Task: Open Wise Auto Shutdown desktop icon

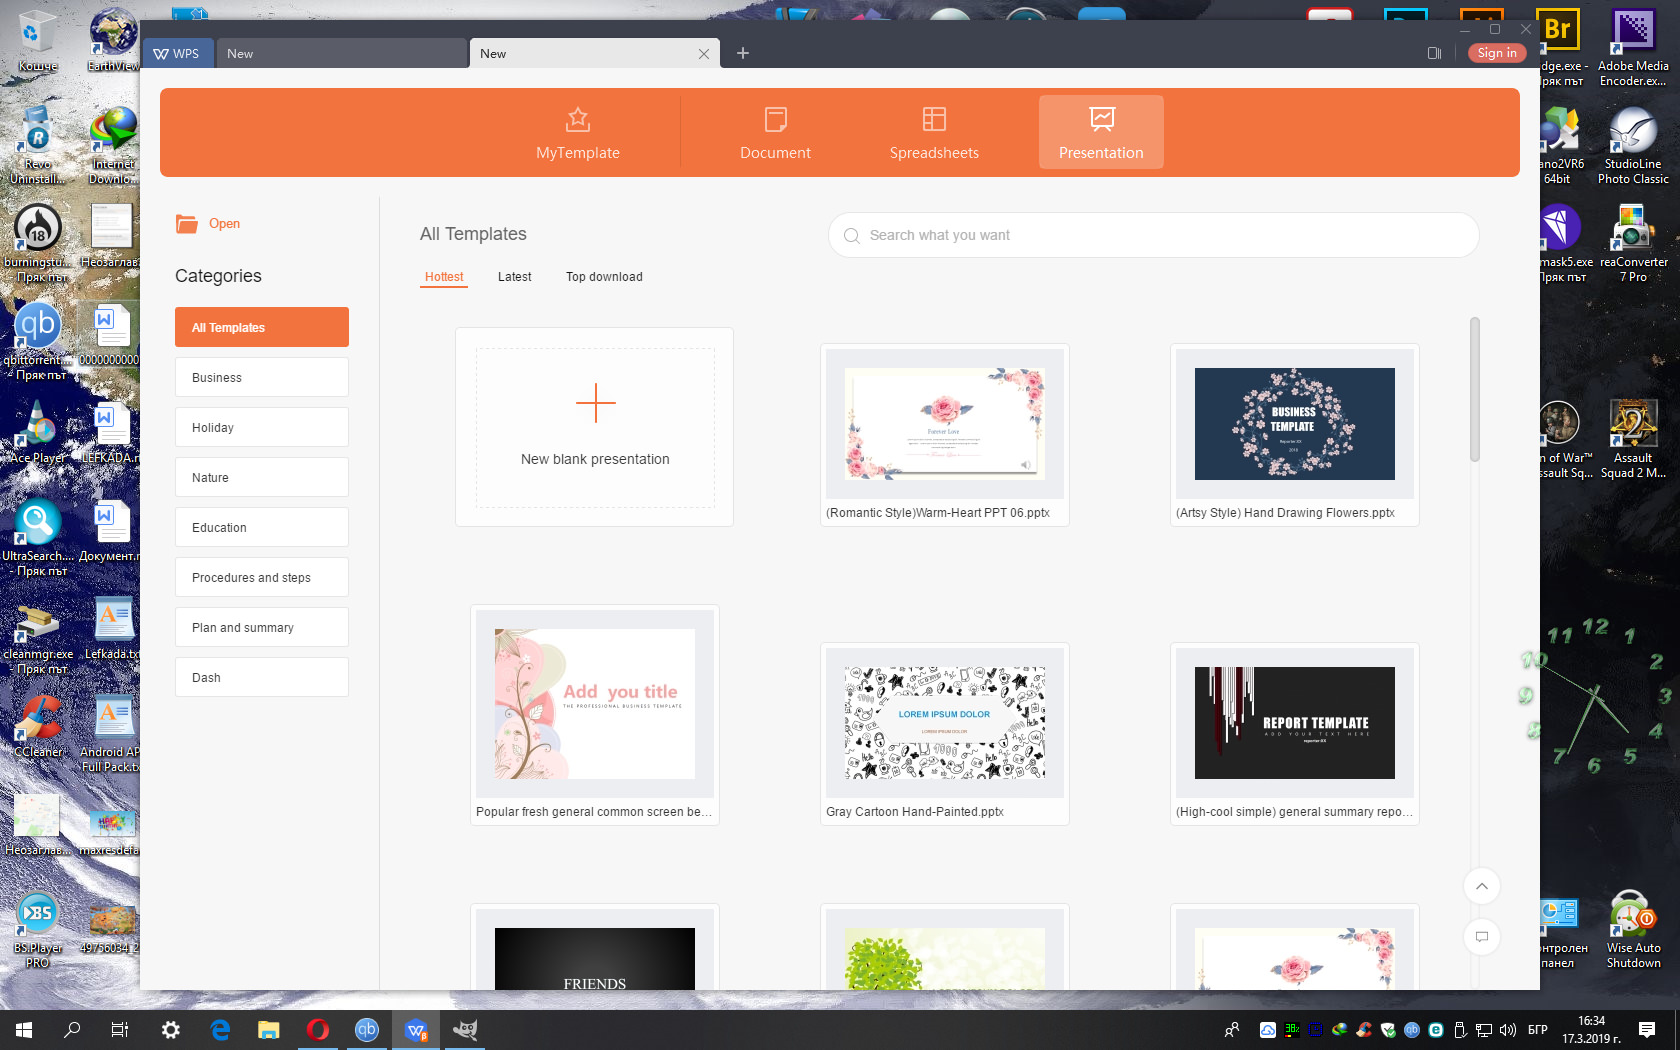Action: [1633, 930]
